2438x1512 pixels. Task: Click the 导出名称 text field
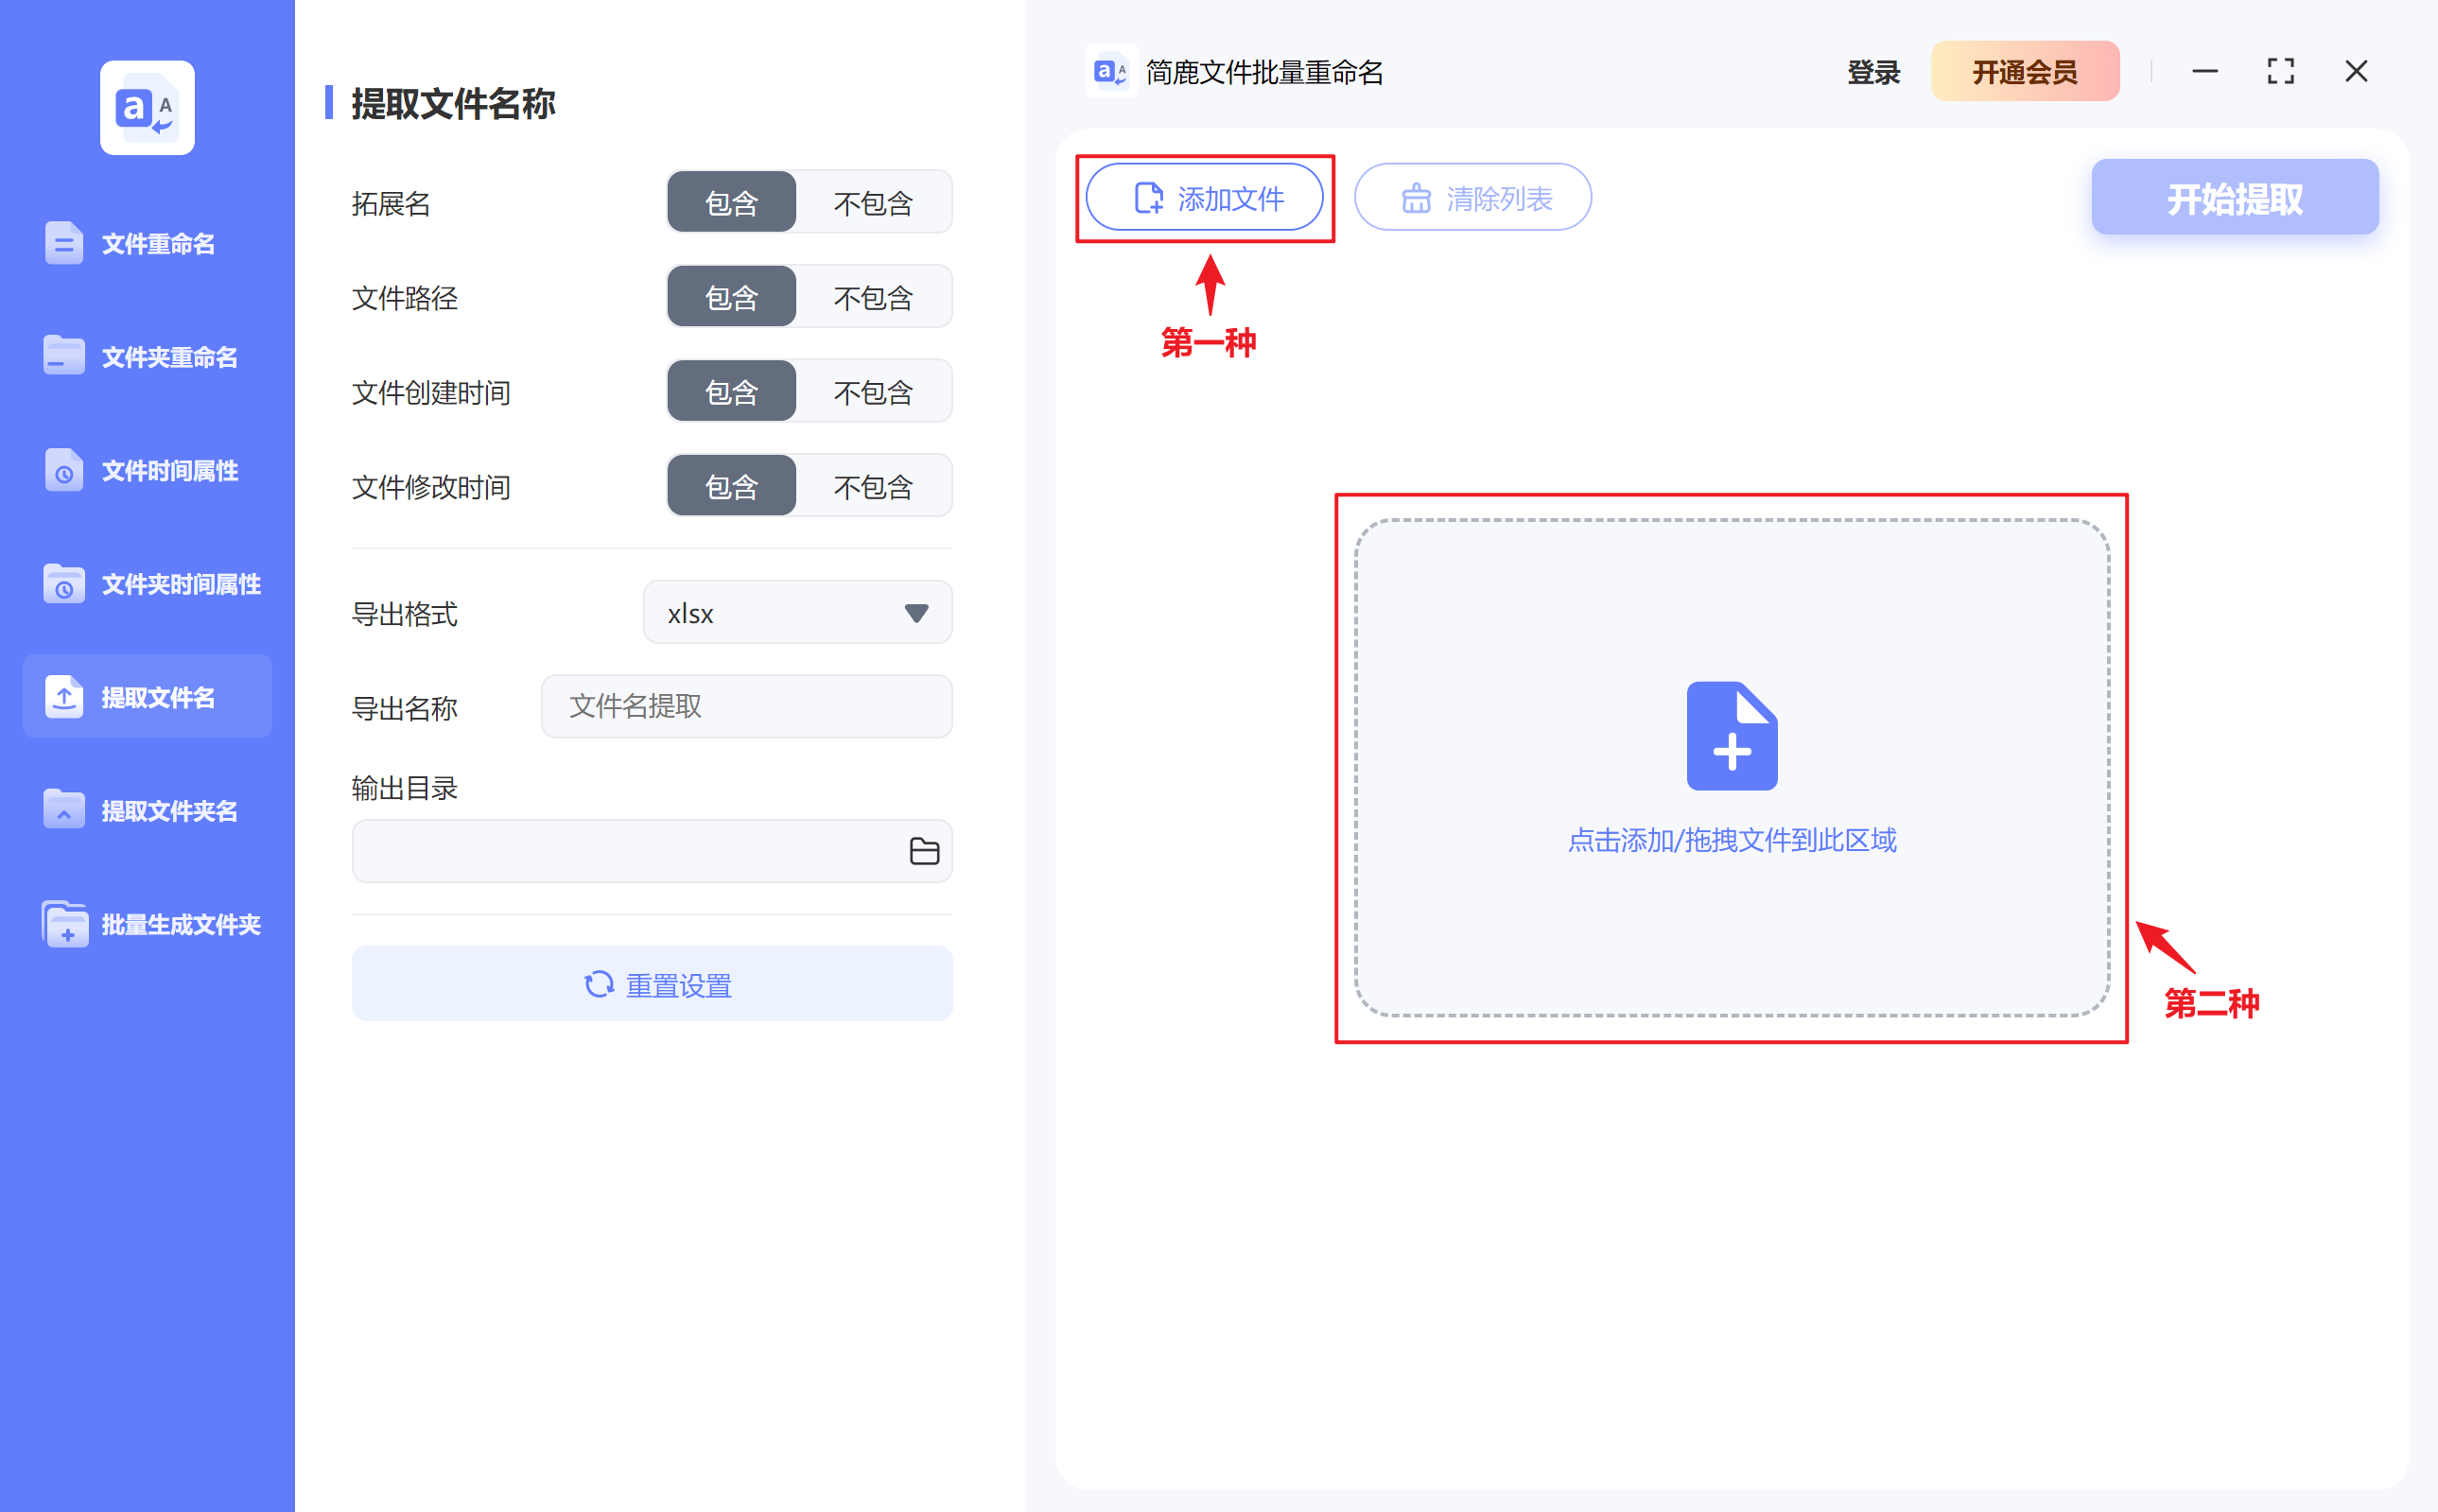click(x=746, y=707)
